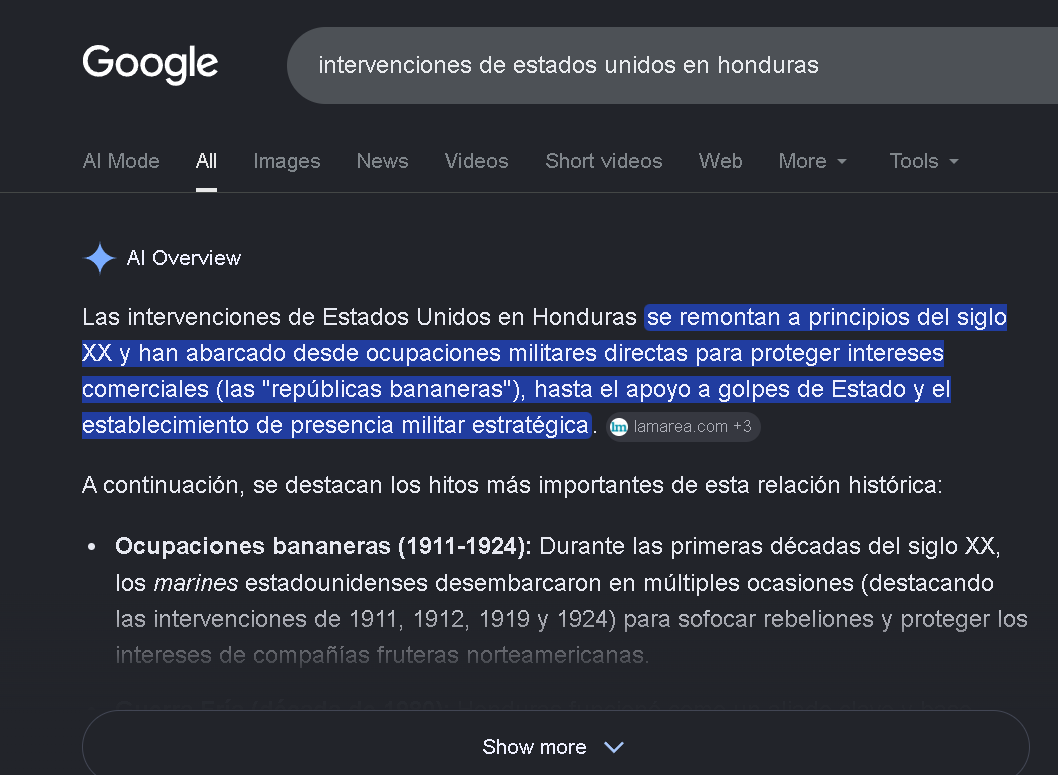Switch to the Videos tab

476,161
